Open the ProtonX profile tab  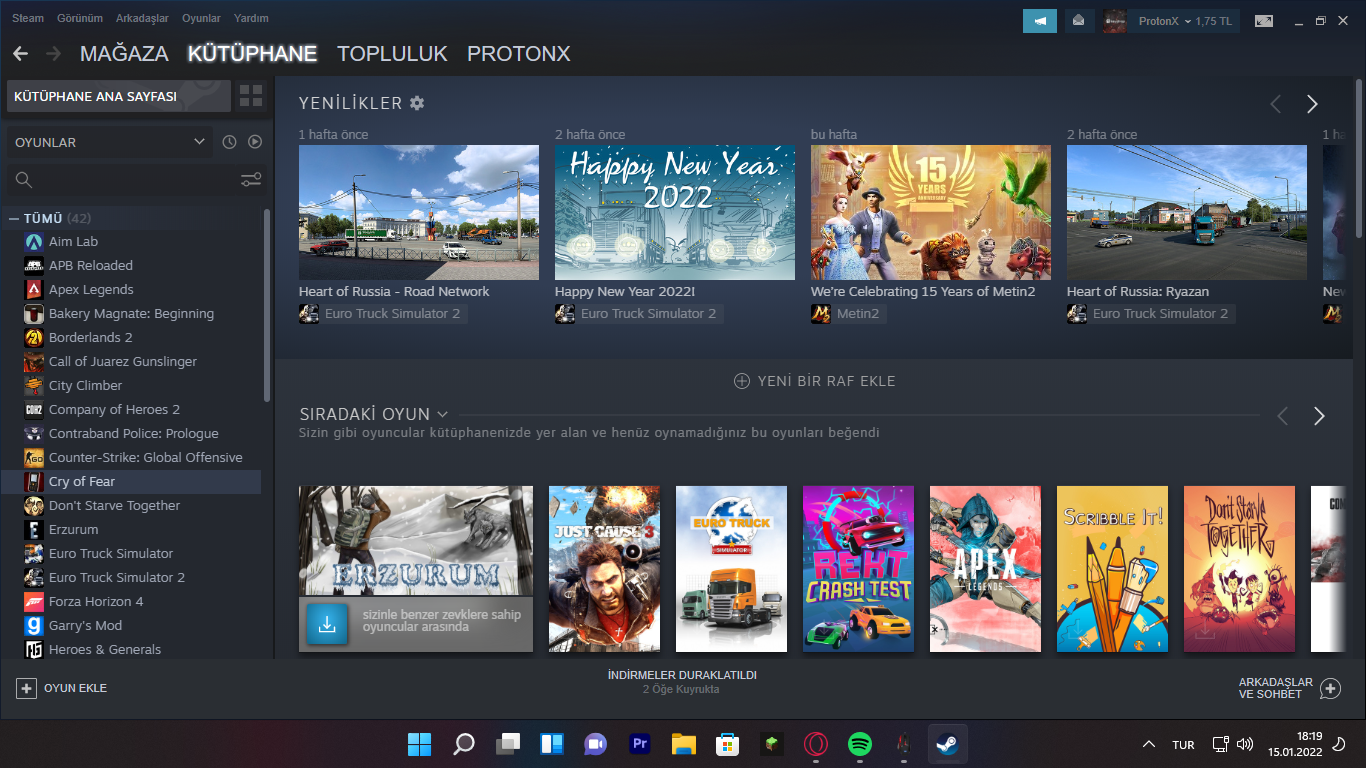pyautogui.click(x=518, y=54)
